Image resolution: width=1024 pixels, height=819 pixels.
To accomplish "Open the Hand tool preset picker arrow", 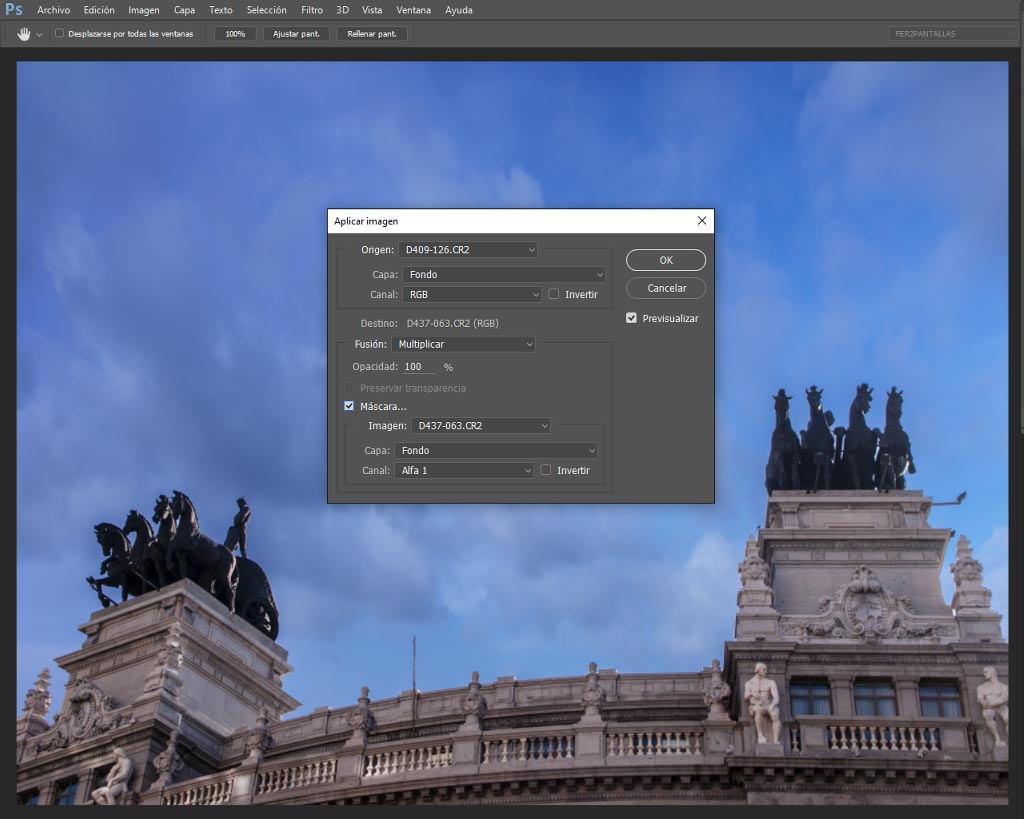I will [39, 35].
